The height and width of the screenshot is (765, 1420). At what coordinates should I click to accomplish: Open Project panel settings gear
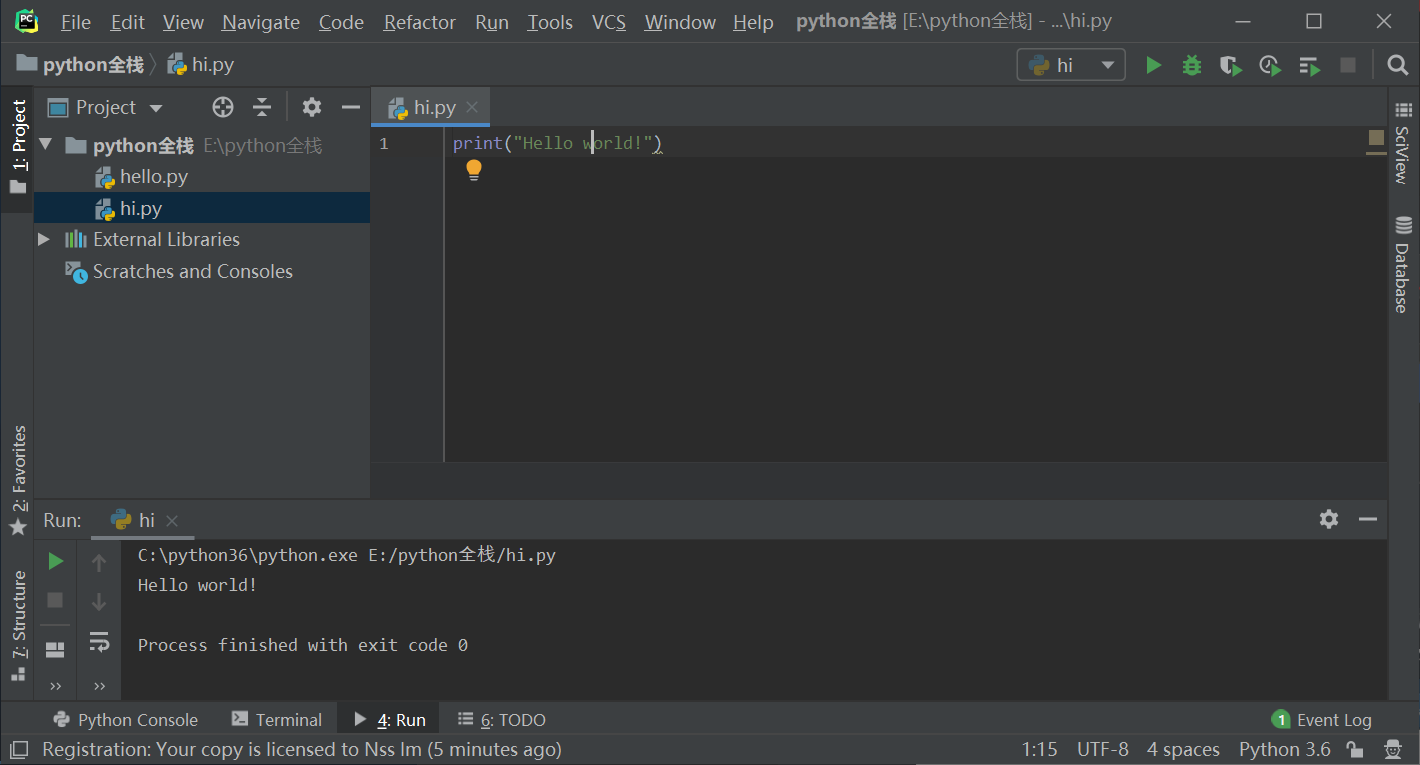pyautogui.click(x=312, y=107)
